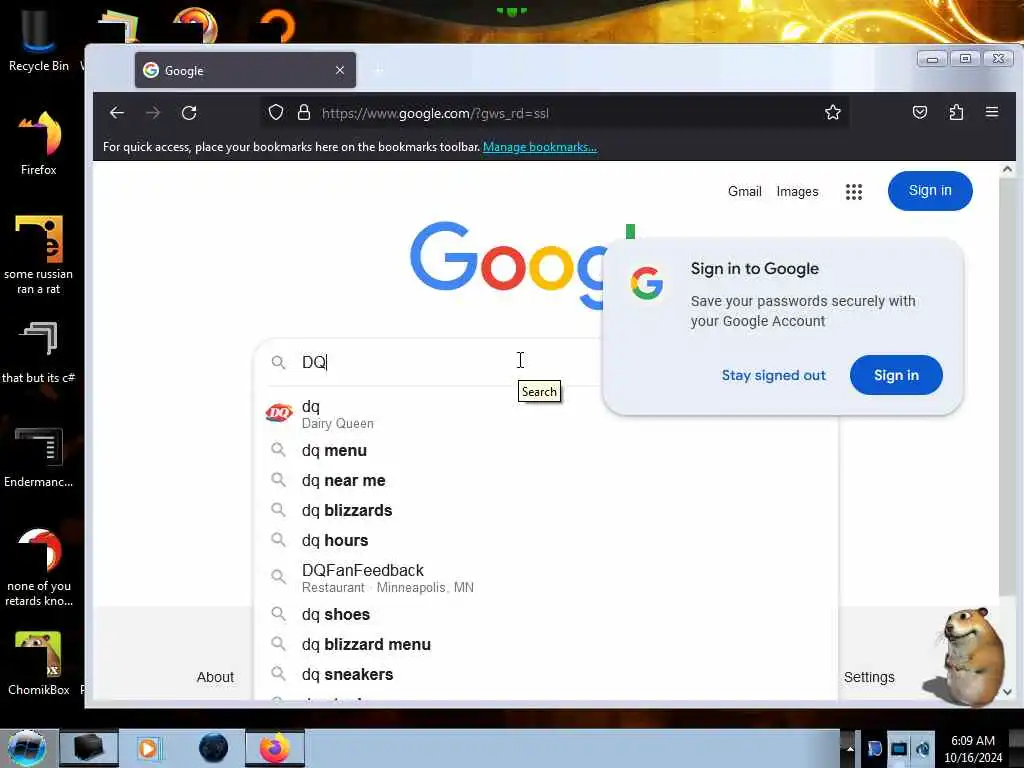The width and height of the screenshot is (1024, 768).
Task: Click Sign in inside the Google popup
Action: coord(896,375)
